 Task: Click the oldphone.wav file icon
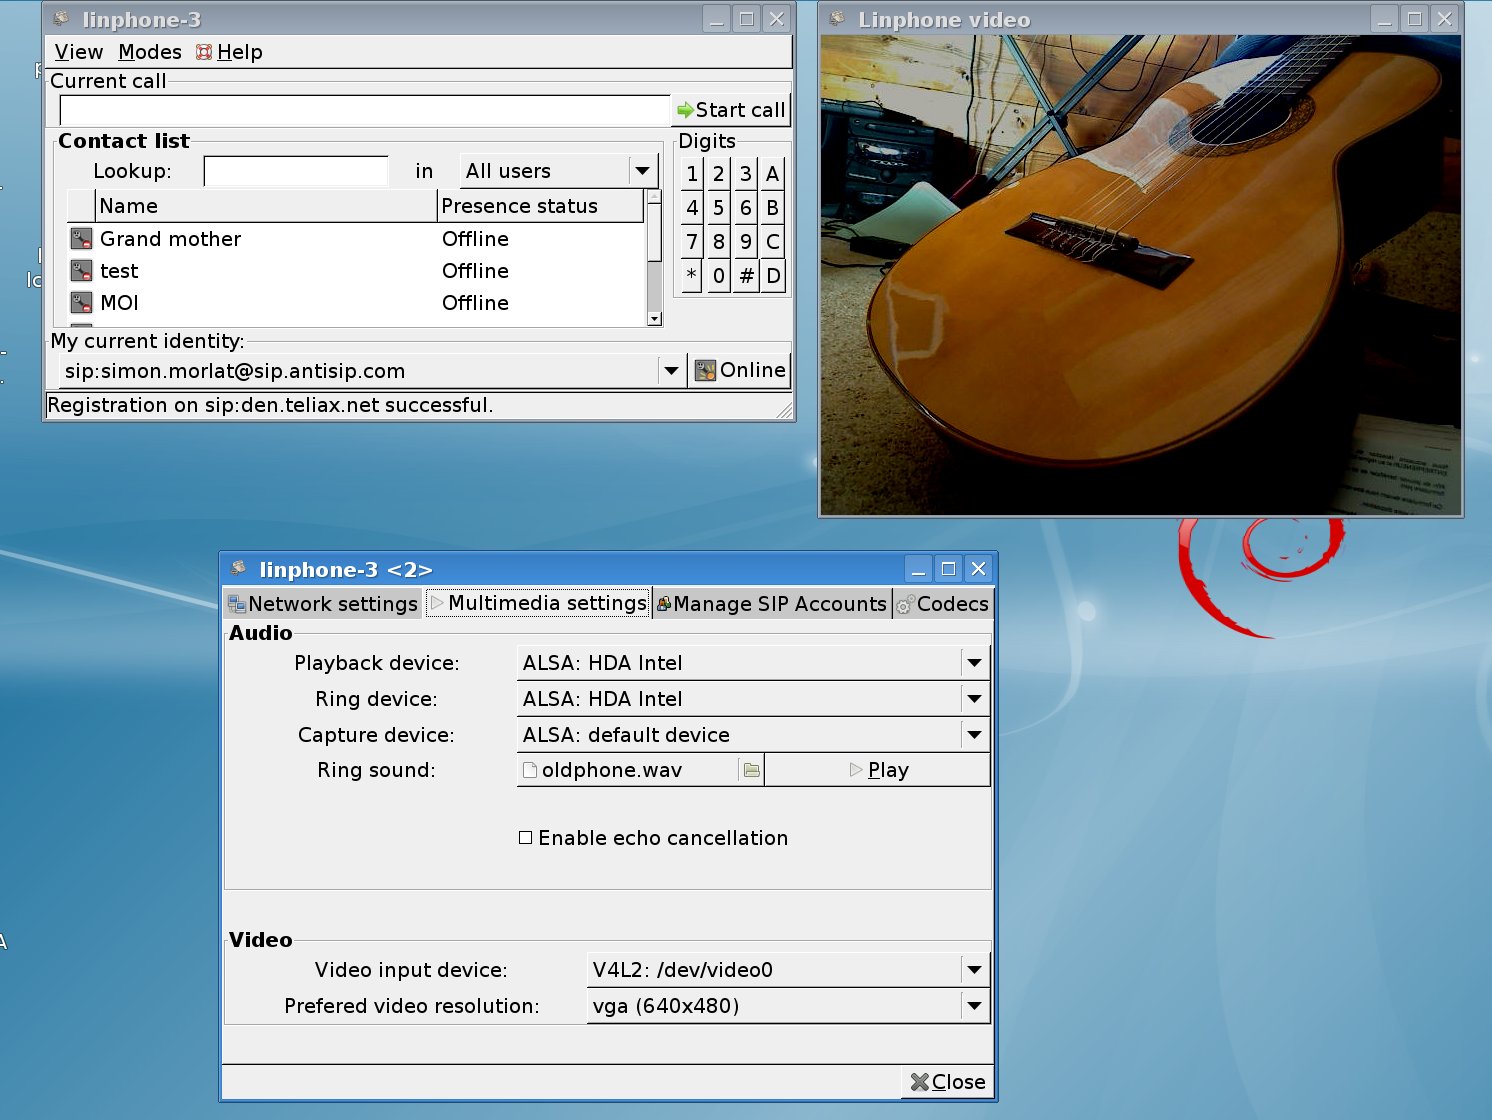coord(530,770)
